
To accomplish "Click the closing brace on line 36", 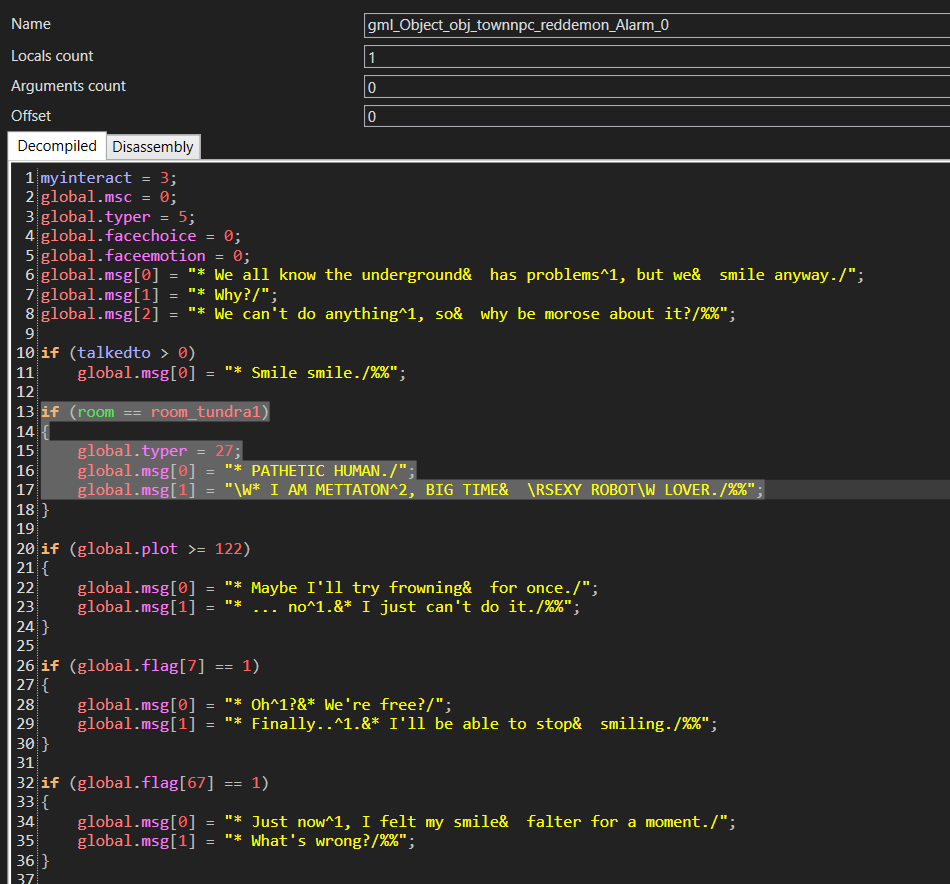I will pyautogui.click(x=45, y=861).
